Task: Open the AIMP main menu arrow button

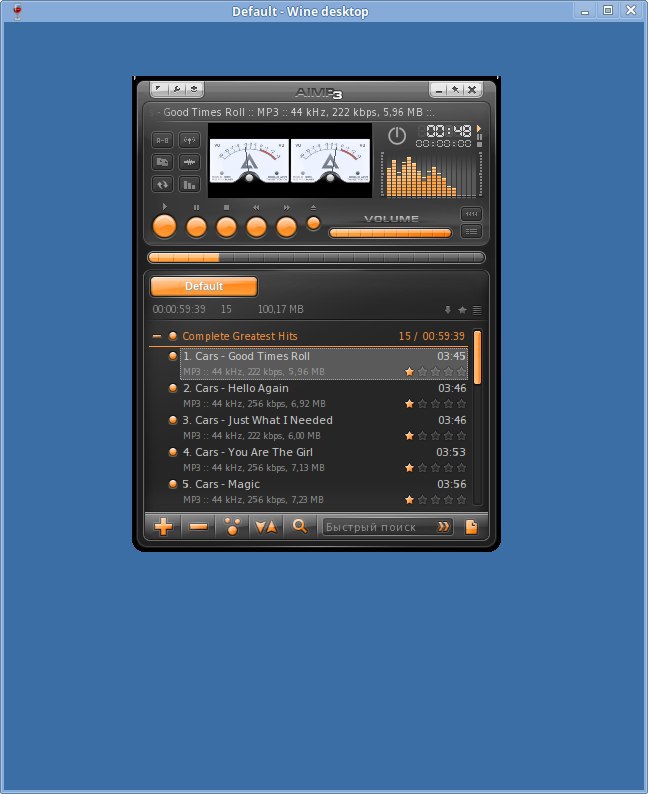Action: tap(158, 89)
